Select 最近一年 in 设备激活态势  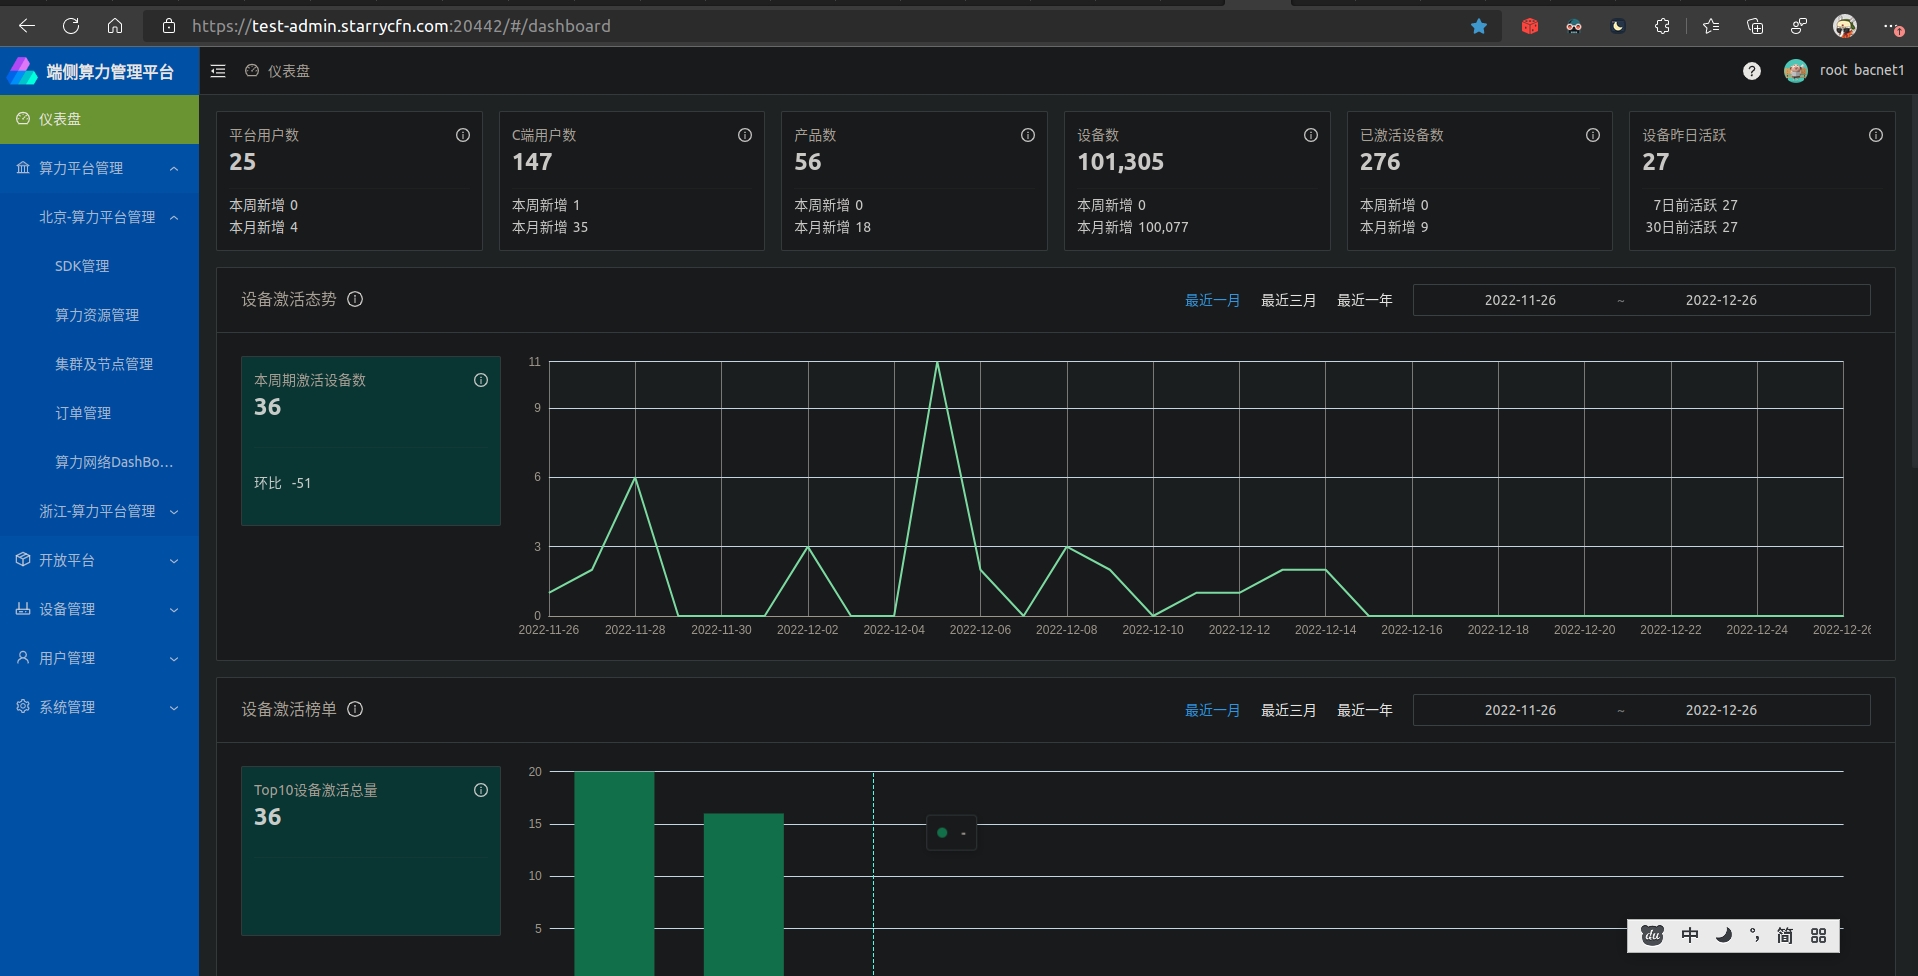coord(1364,300)
